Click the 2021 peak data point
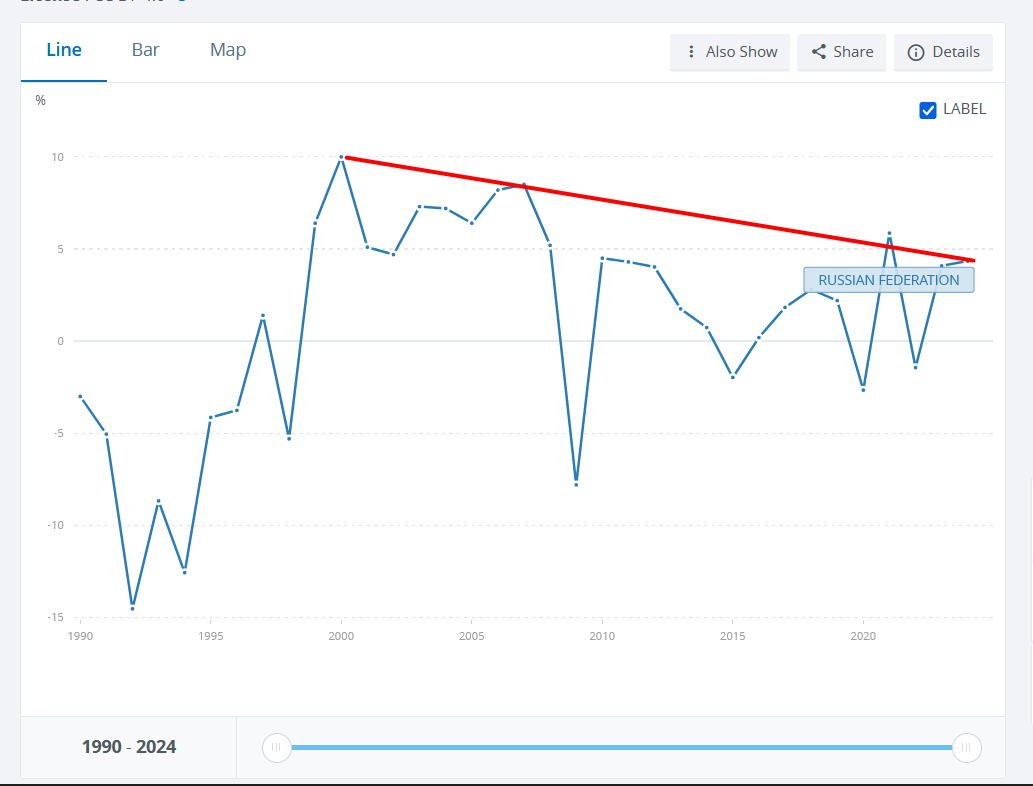The image size is (1033, 786). tap(889, 234)
